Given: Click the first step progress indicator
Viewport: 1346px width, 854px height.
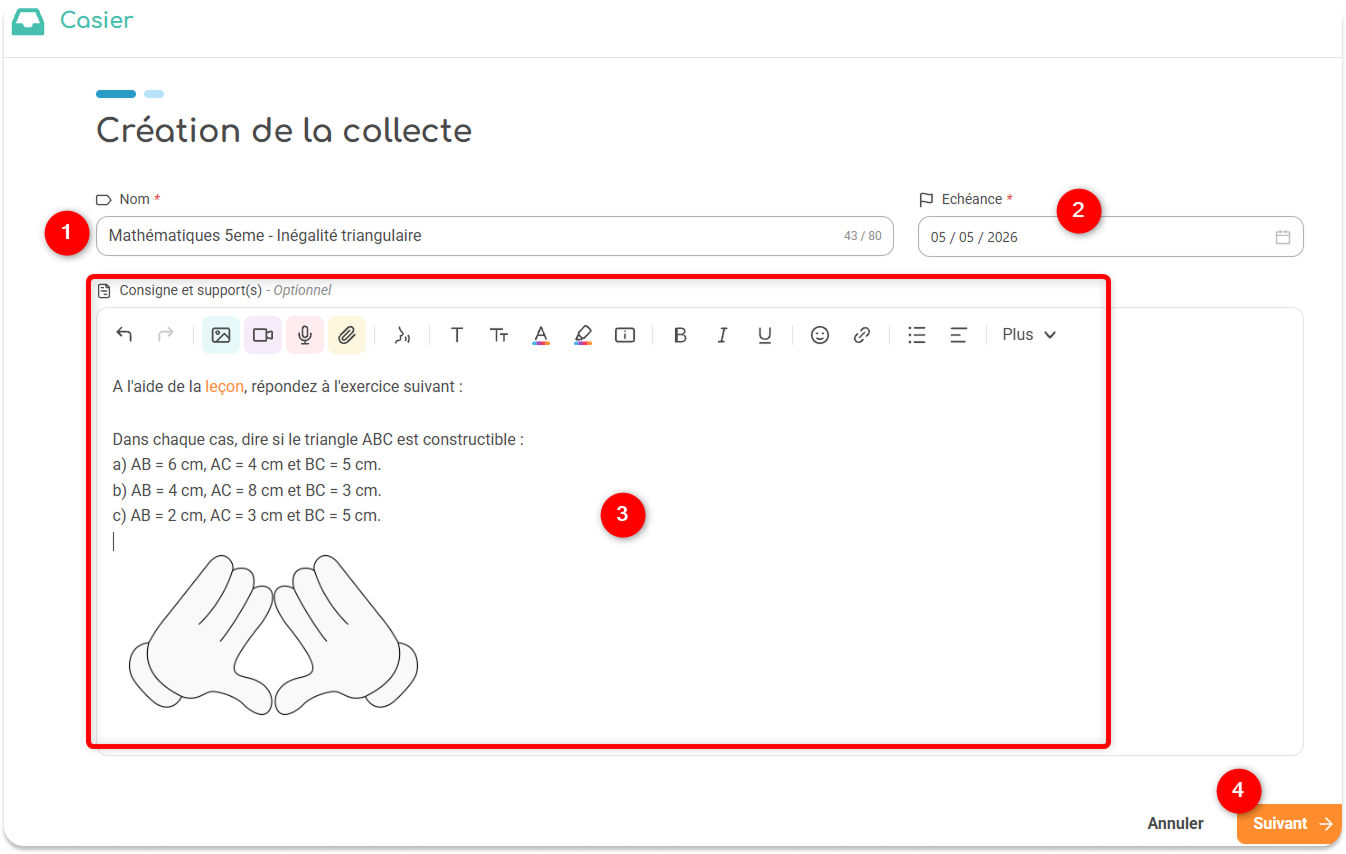Looking at the screenshot, I should tap(116, 94).
